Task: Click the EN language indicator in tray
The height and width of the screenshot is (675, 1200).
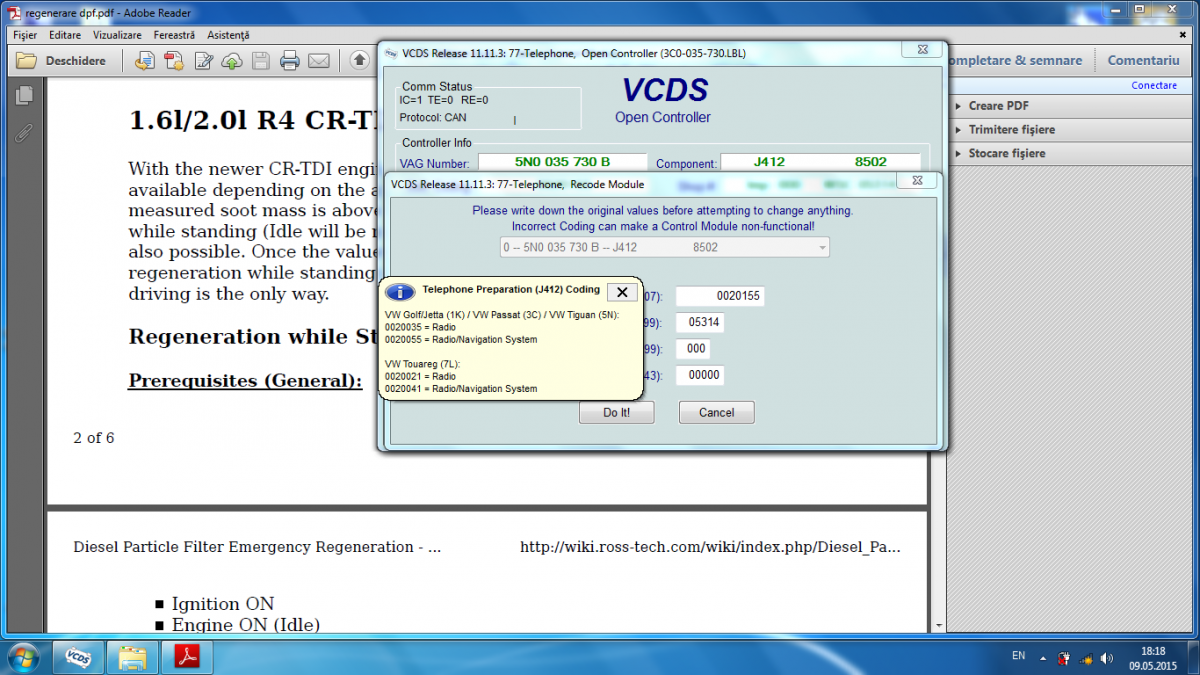Action: click(x=1018, y=656)
